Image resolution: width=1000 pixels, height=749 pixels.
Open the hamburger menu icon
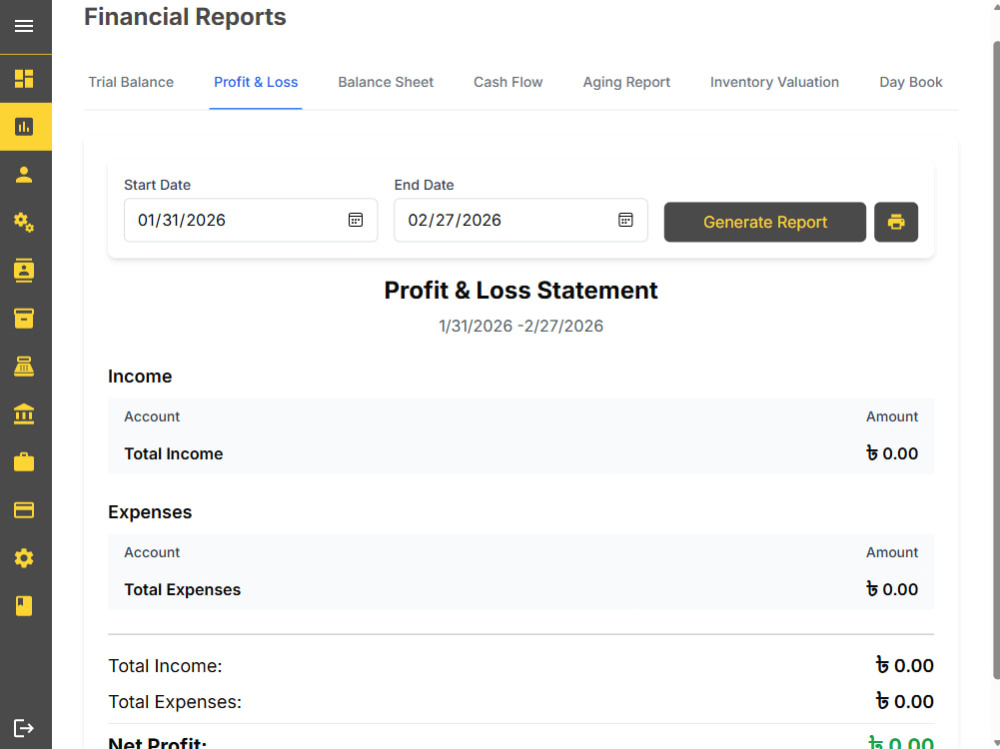click(24, 26)
